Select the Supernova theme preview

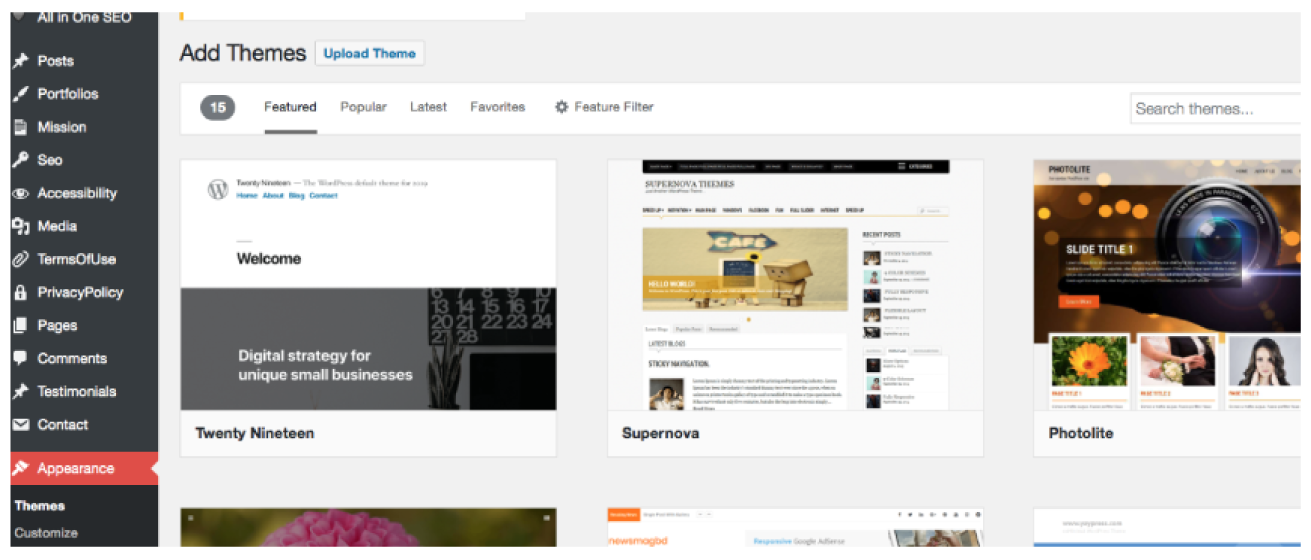795,285
